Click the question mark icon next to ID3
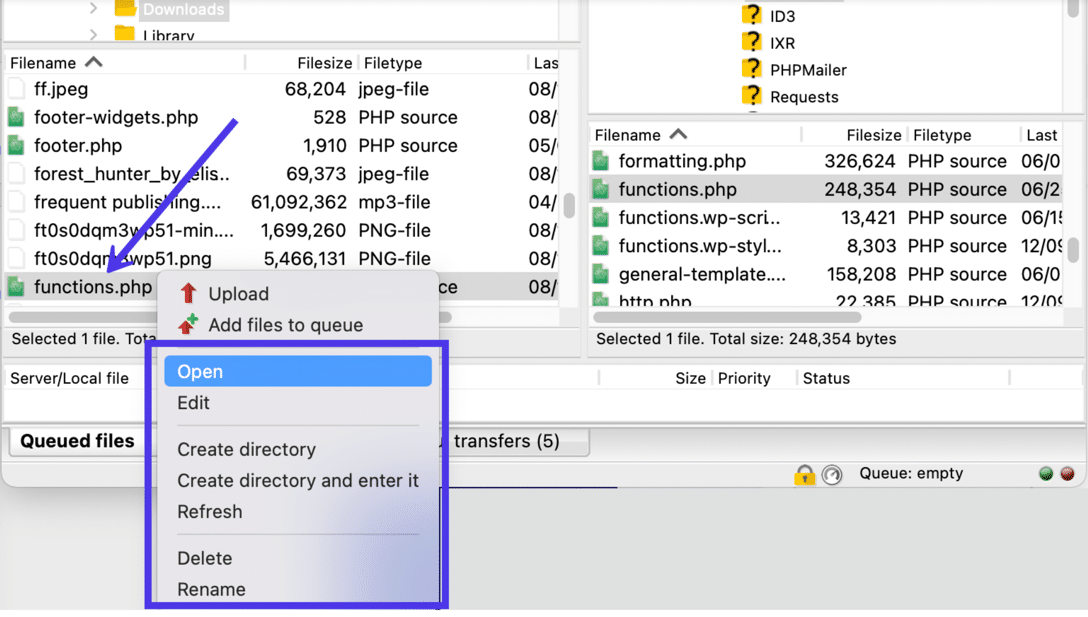 pyautogui.click(x=753, y=15)
